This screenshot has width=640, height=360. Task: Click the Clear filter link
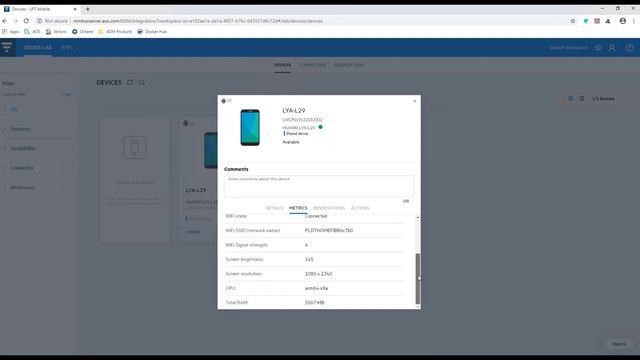coord(66,94)
